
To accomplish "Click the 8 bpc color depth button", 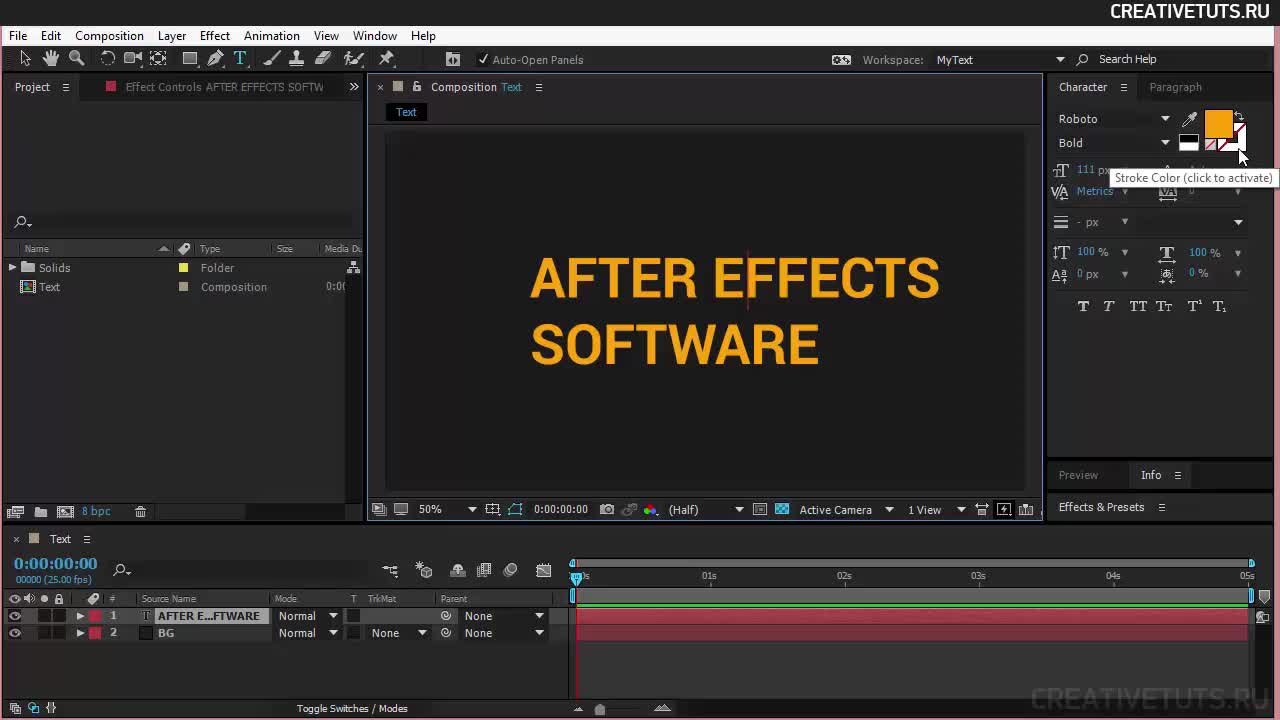I will point(96,512).
